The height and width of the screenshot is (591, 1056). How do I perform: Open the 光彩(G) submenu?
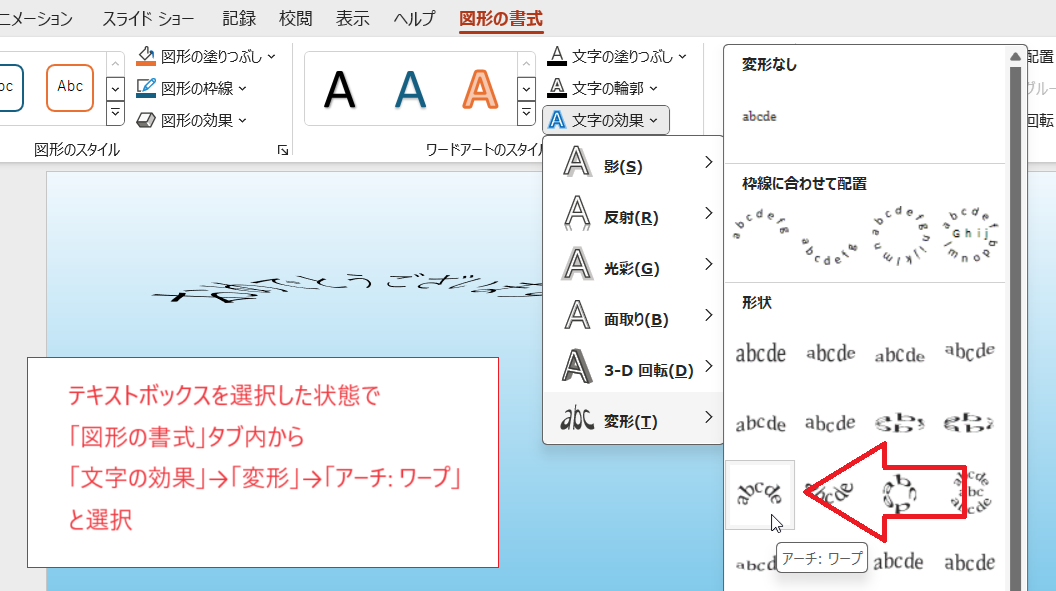633,265
